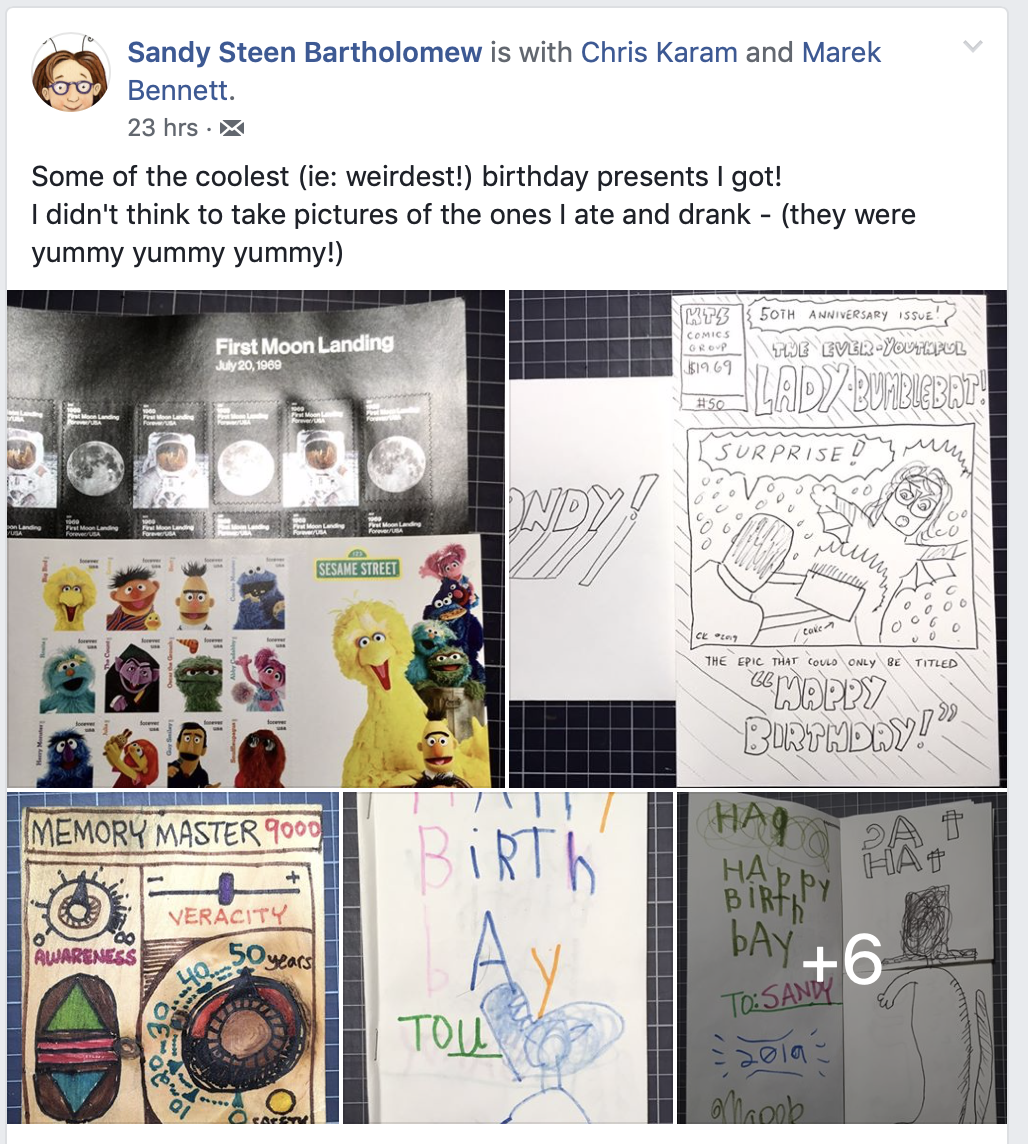Click the First Moon Landing stamp title
Viewport: 1028px width, 1144px height.
304,344
